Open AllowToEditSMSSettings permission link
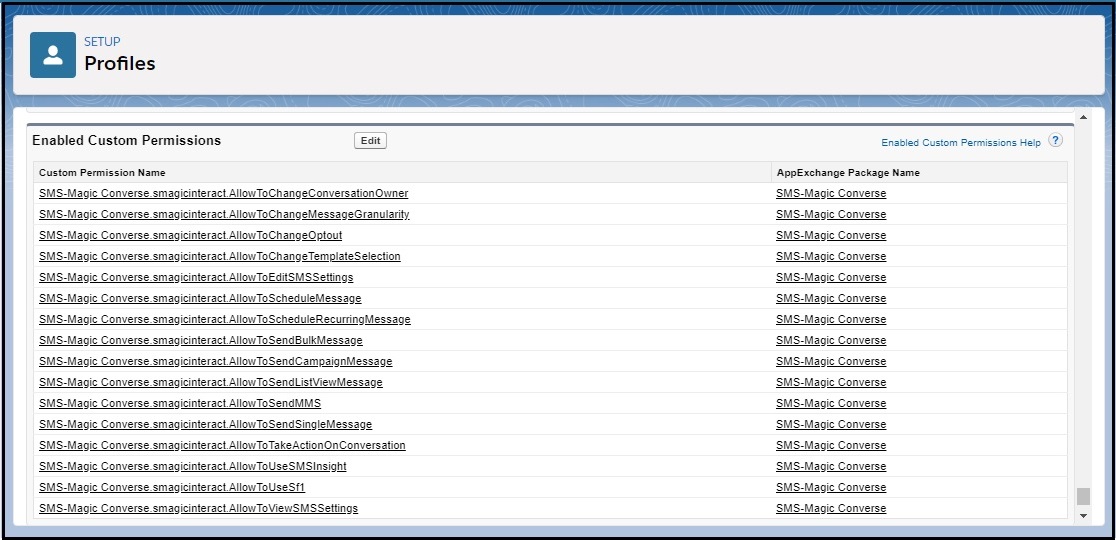This screenshot has height=540, width=1116. coord(196,277)
